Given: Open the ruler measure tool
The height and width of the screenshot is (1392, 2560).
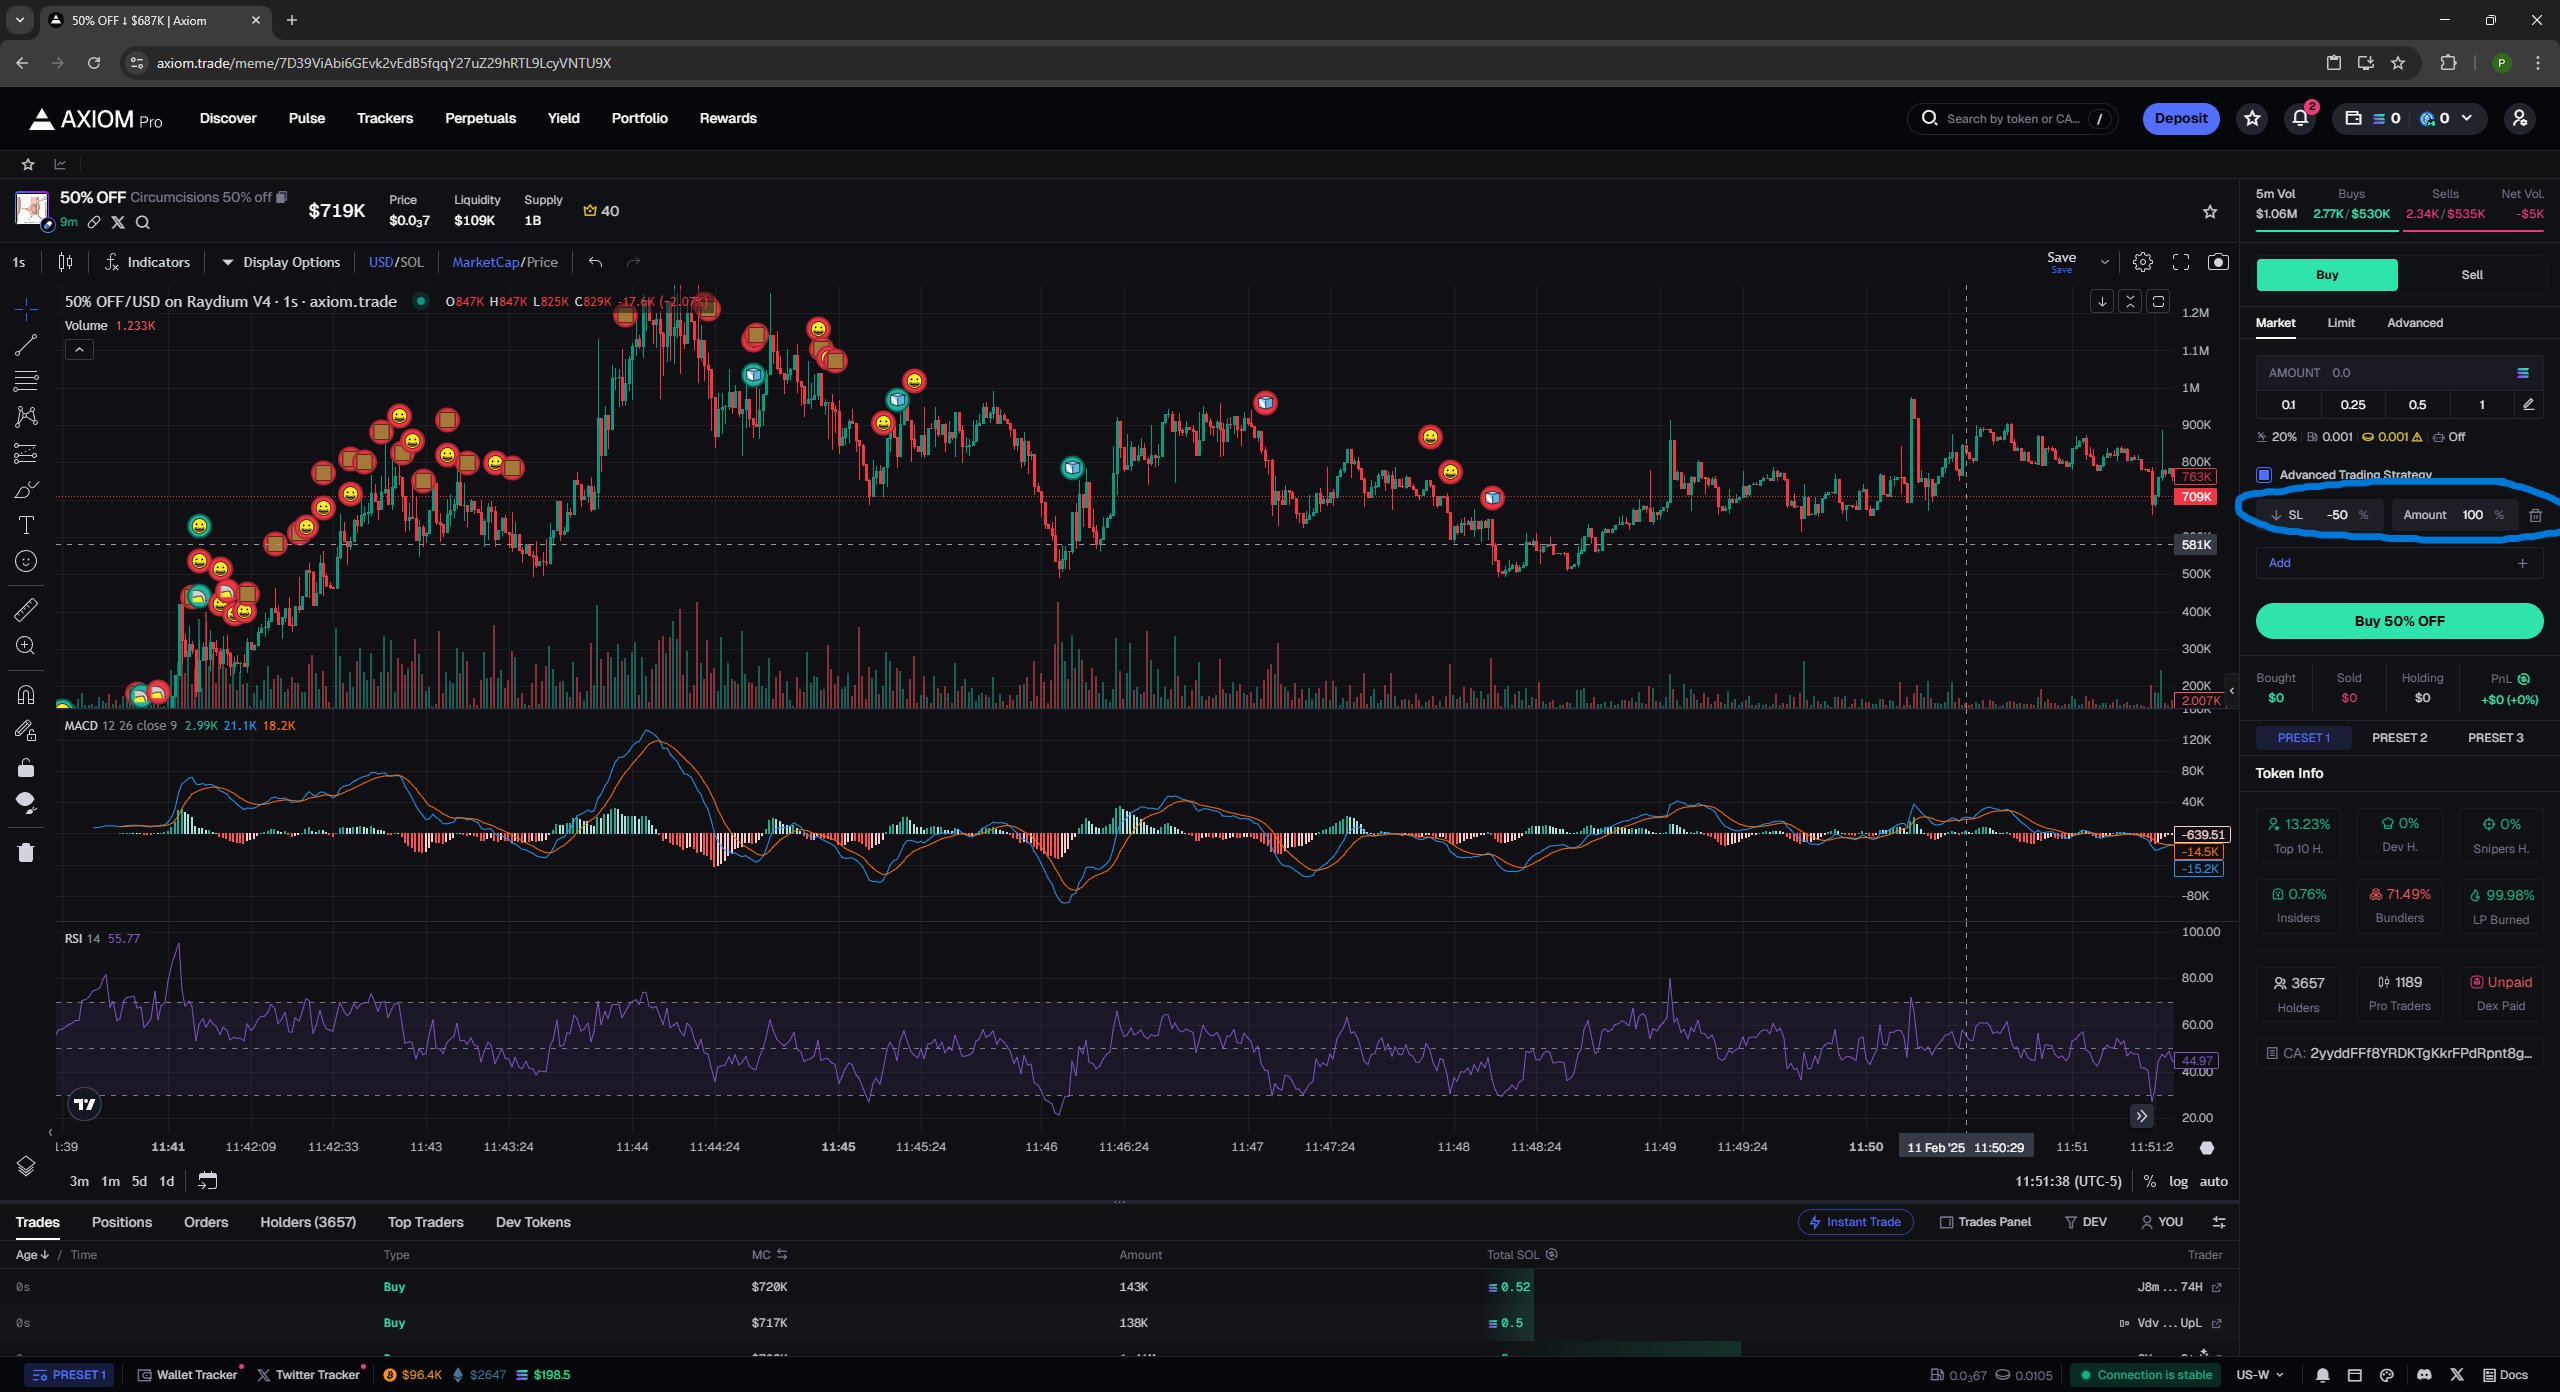Looking at the screenshot, I should (26, 609).
